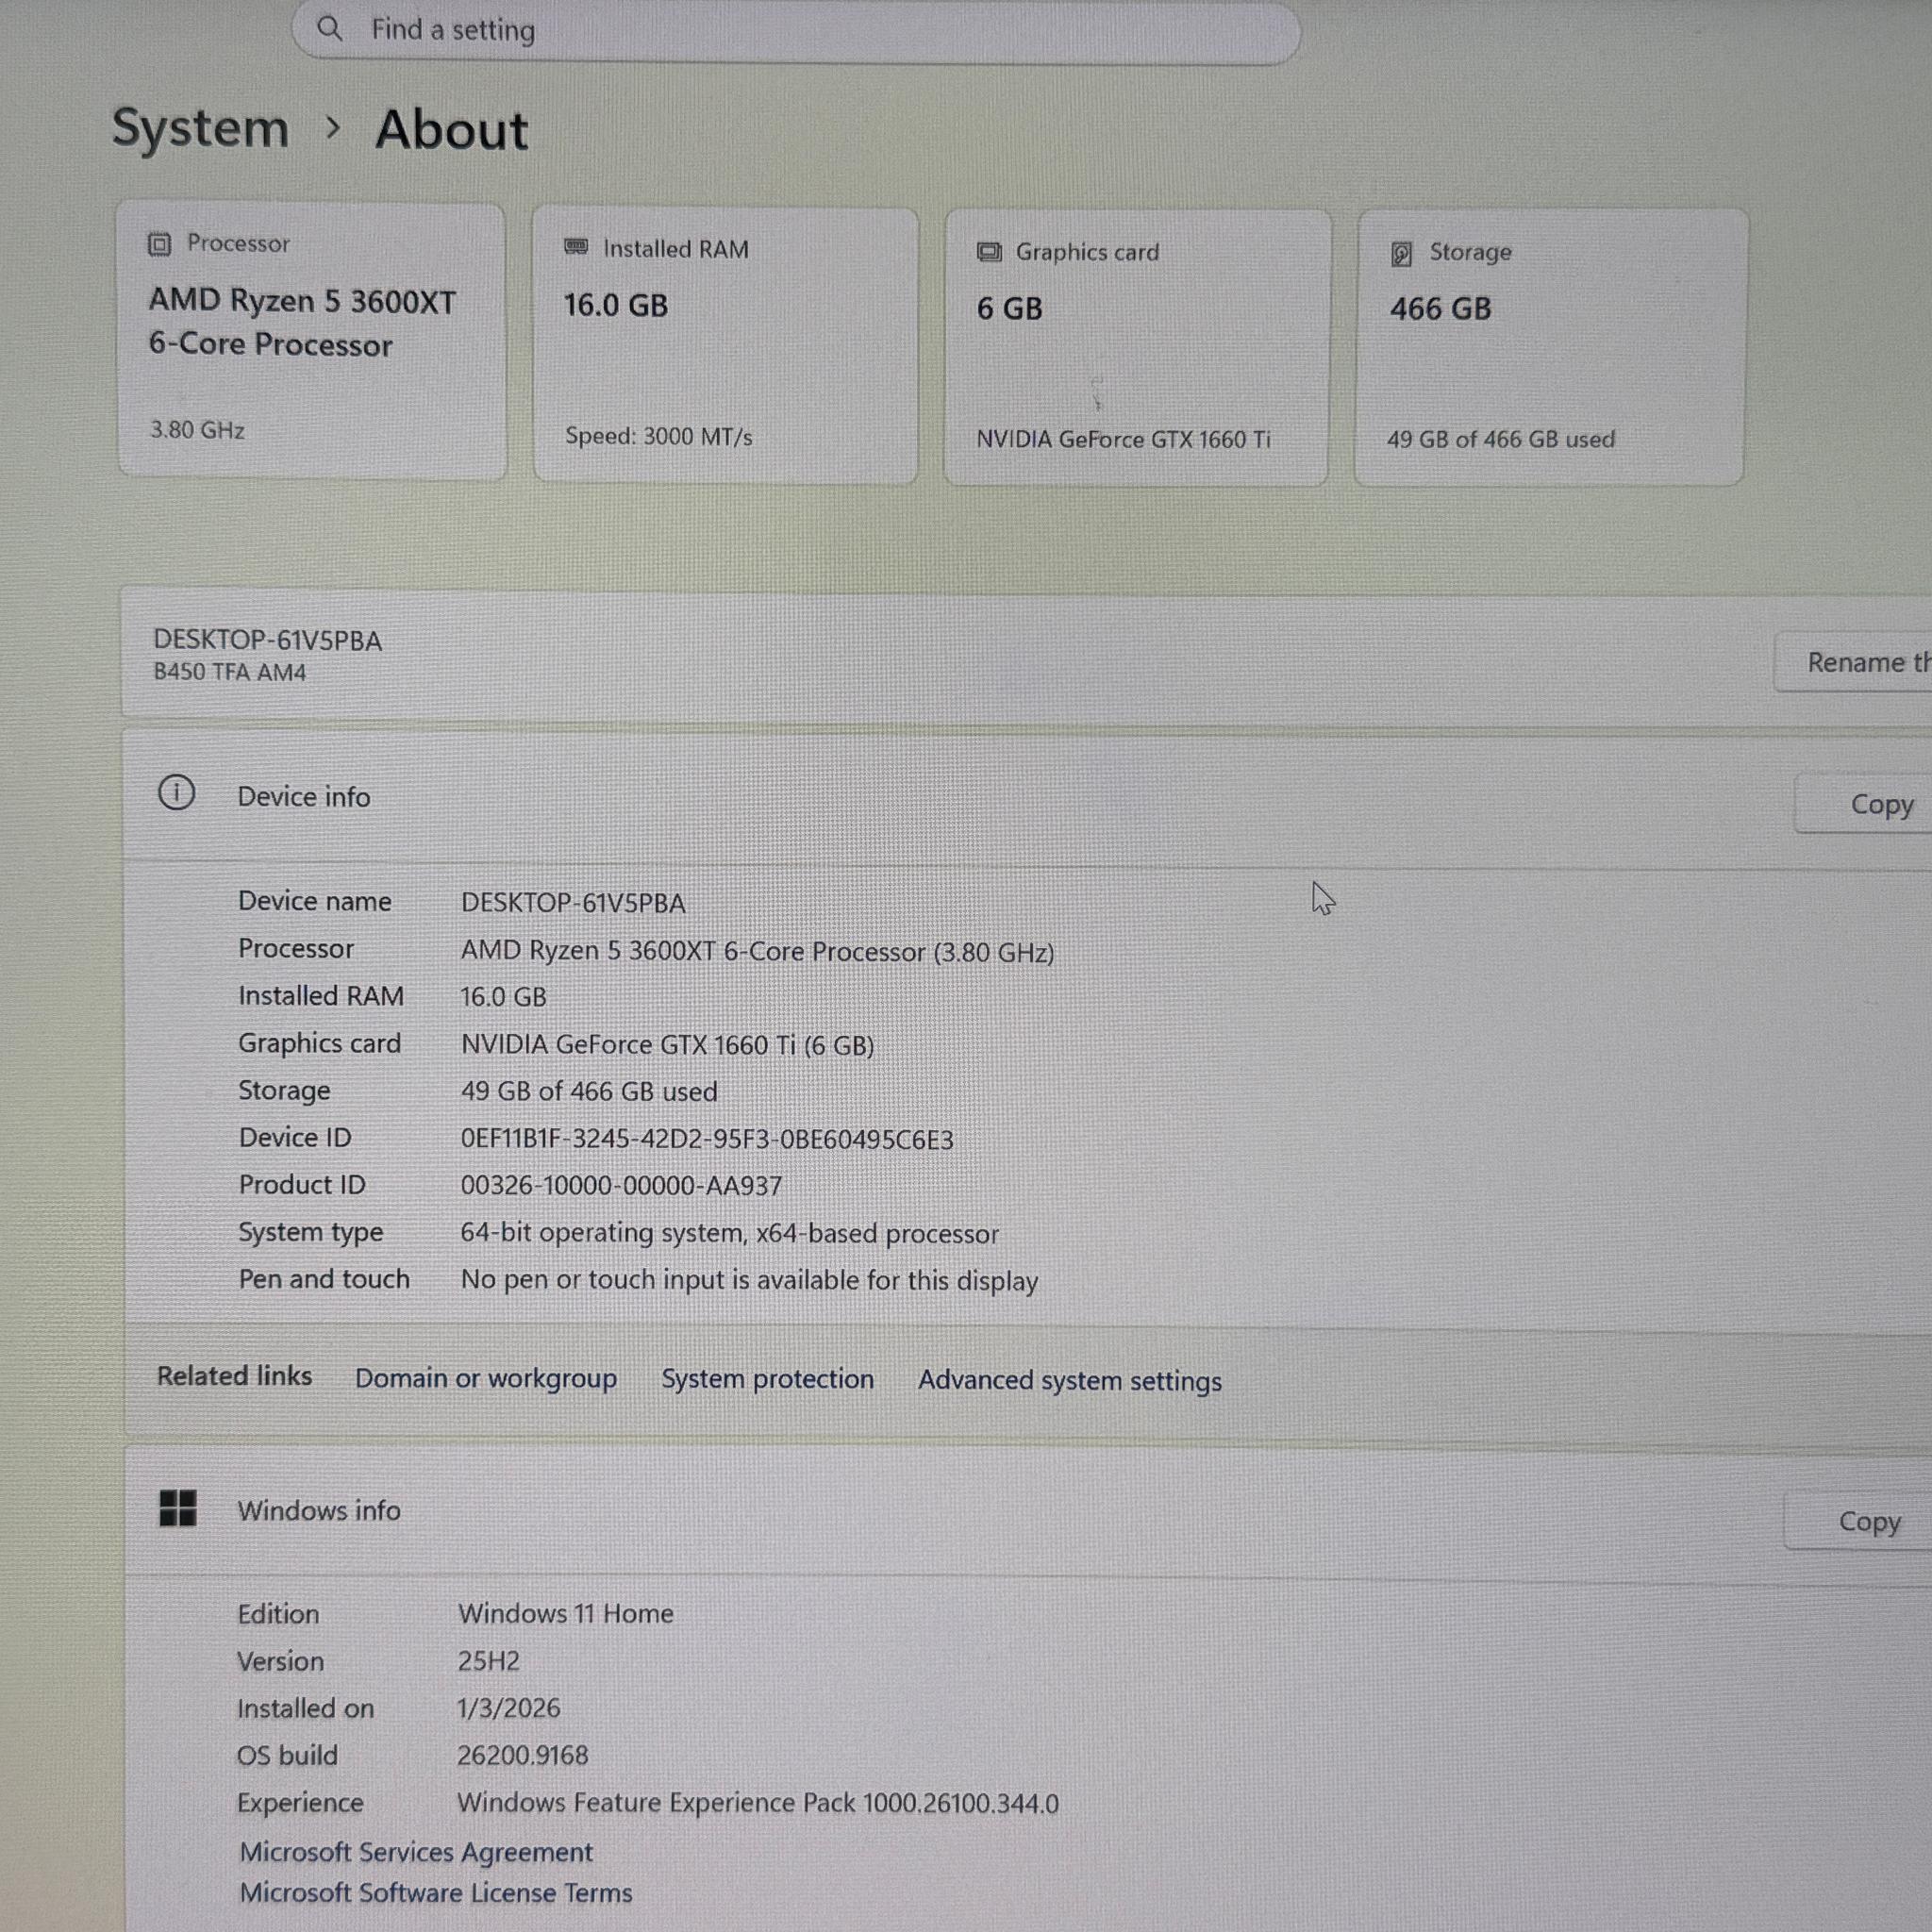Select Device ID value 0EF11B1F-3245-42D2-95F3-0BE60495C6E3
Image resolution: width=1932 pixels, height=1932 pixels.
pyautogui.click(x=707, y=1139)
